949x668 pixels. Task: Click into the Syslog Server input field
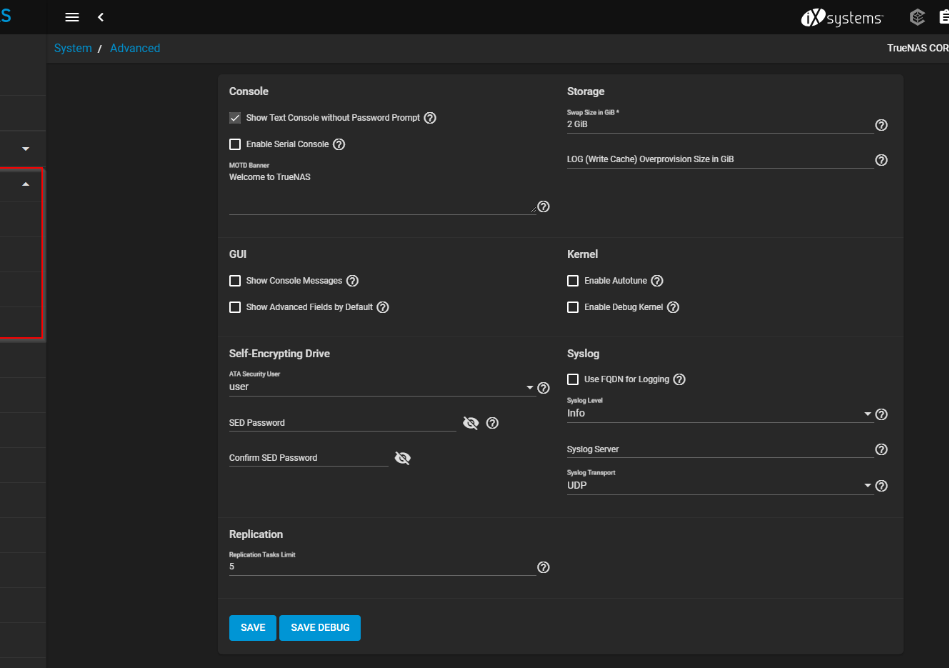click(x=715, y=450)
